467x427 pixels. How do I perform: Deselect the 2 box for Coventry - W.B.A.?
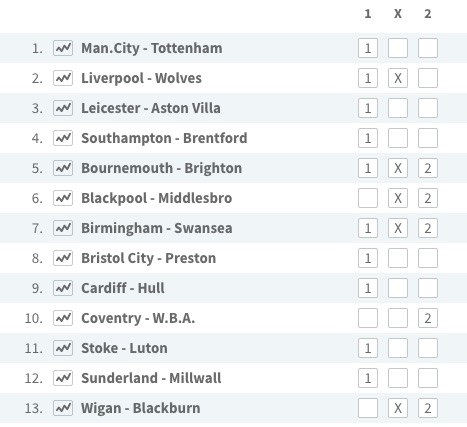428,318
